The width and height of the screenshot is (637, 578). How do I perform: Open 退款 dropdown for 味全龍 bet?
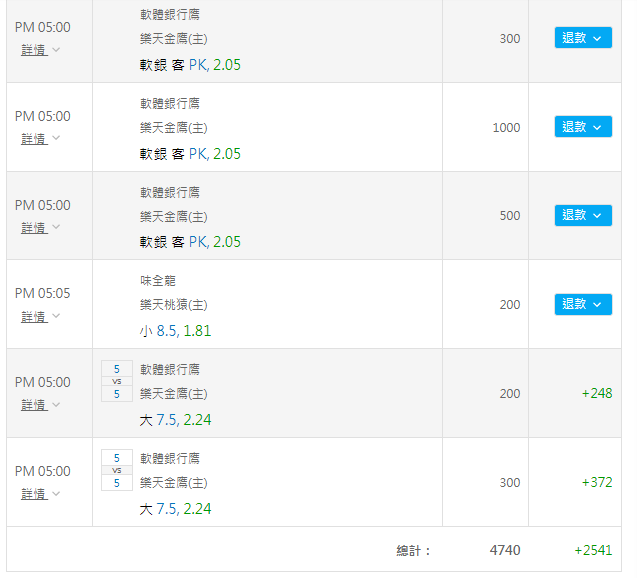583,304
